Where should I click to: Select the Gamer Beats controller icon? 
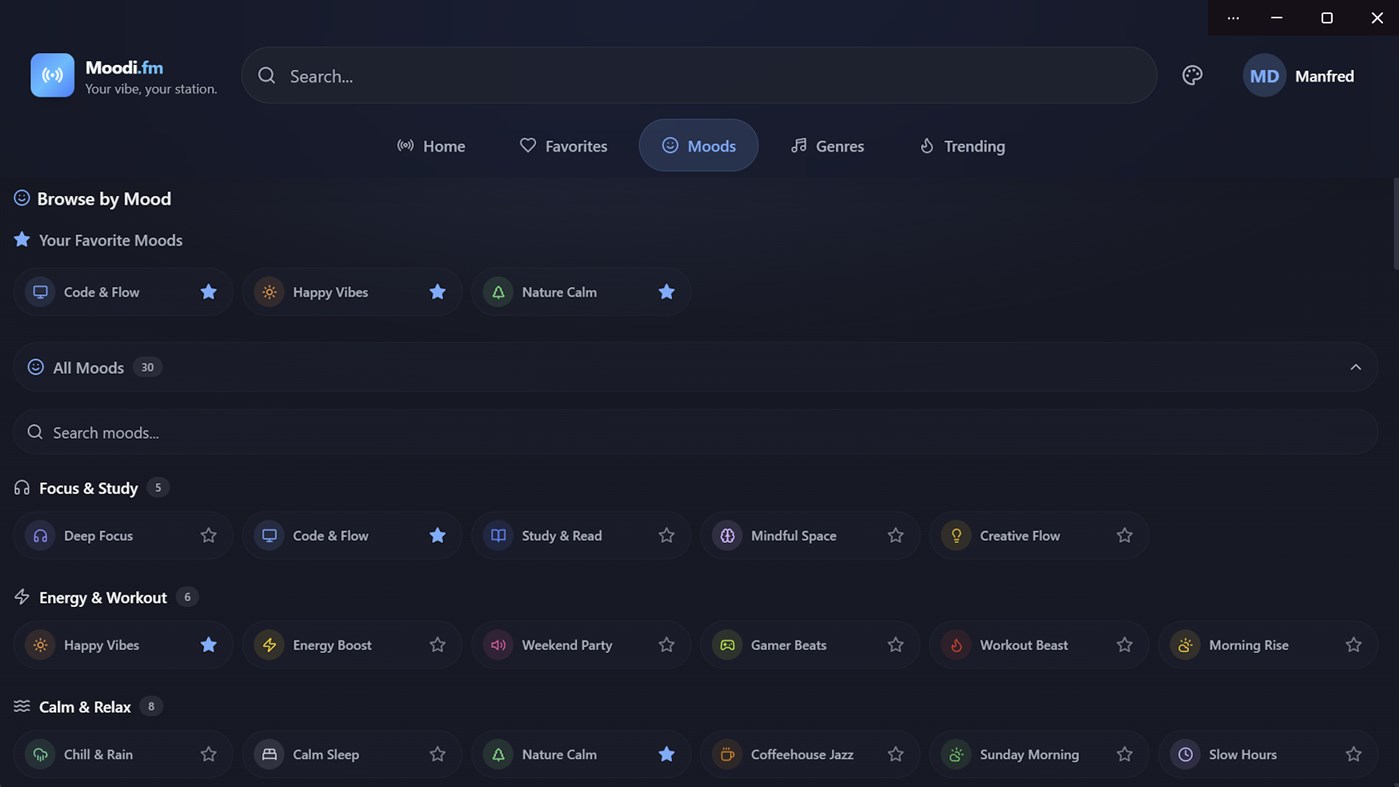pos(727,645)
